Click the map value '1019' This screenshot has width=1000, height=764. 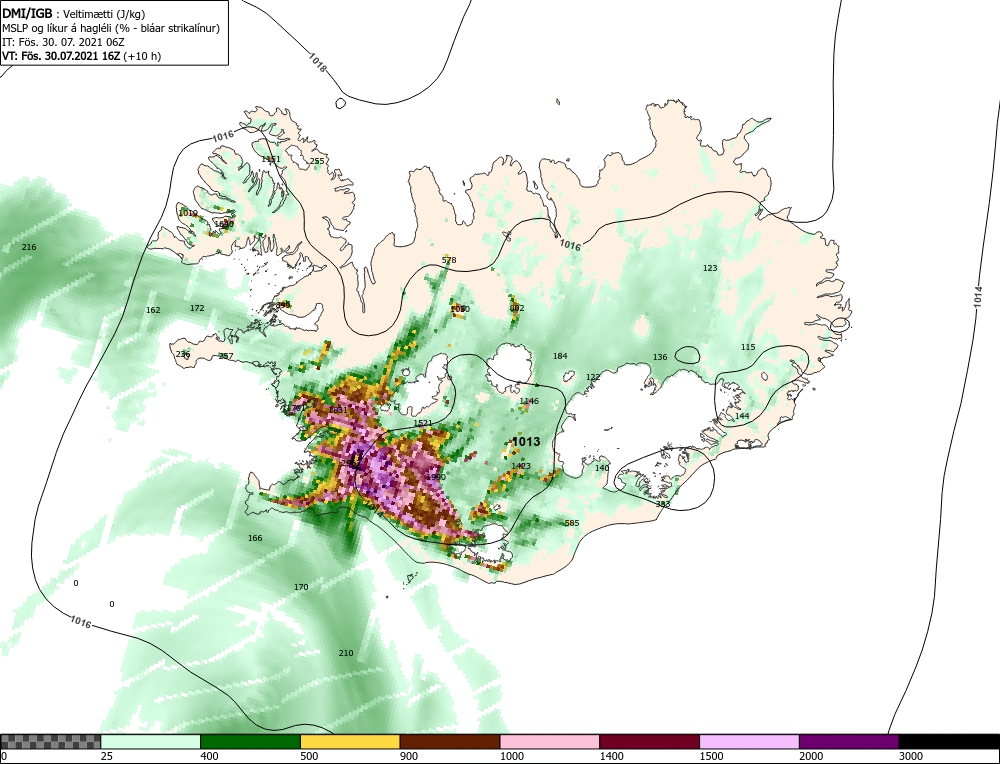click(188, 213)
